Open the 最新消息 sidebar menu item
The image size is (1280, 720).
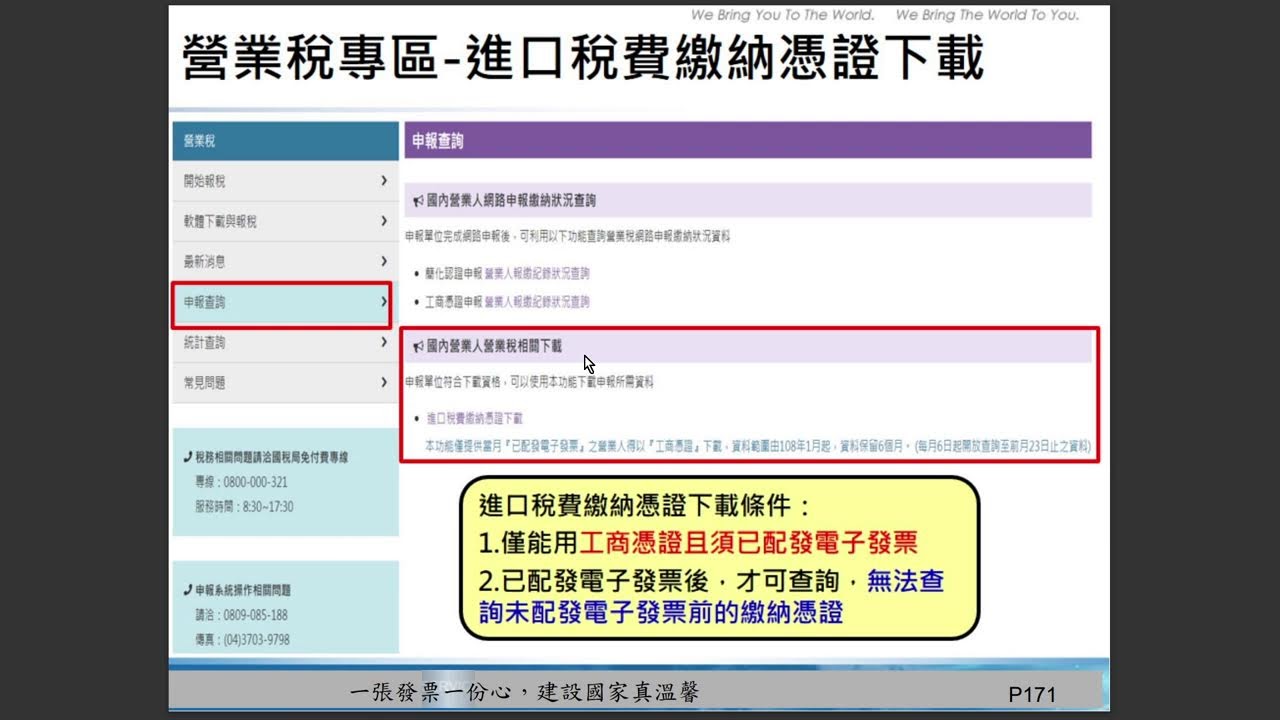tap(285, 261)
